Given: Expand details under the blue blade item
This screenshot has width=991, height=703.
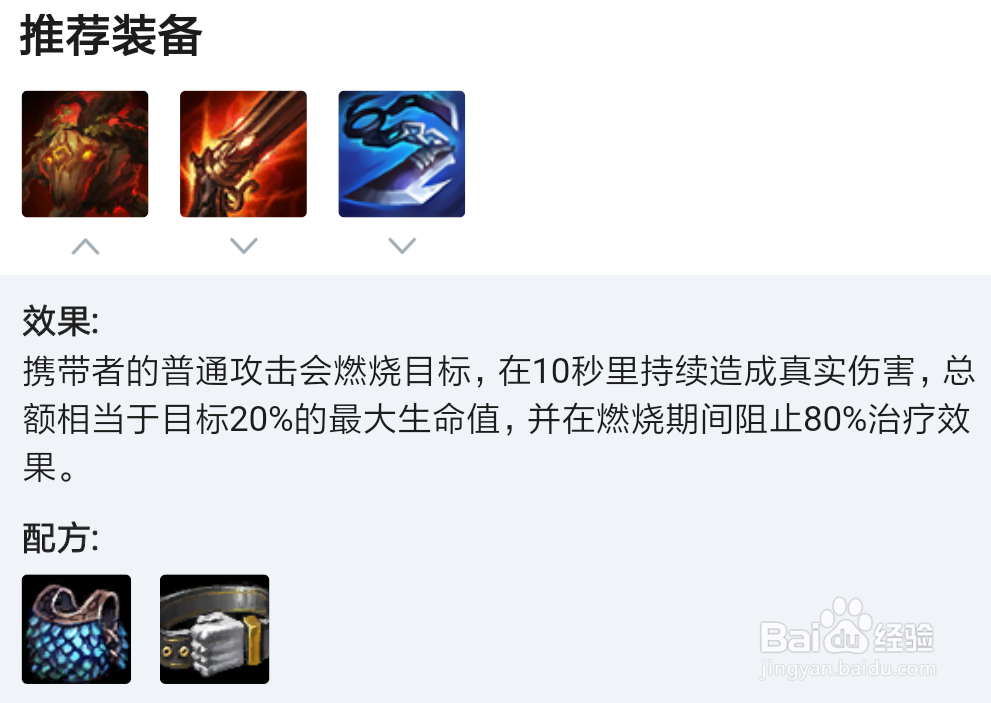Looking at the screenshot, I should [402, 246].
